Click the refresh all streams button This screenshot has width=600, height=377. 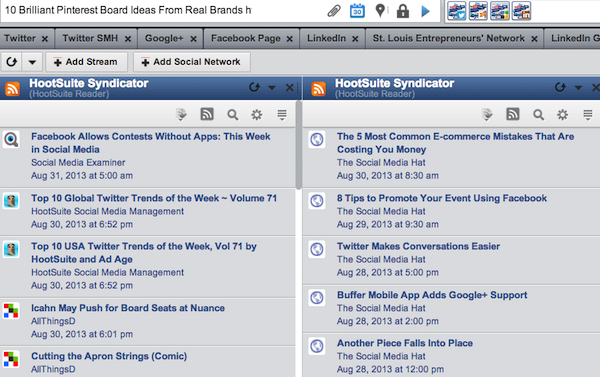(x=11, y=62)
